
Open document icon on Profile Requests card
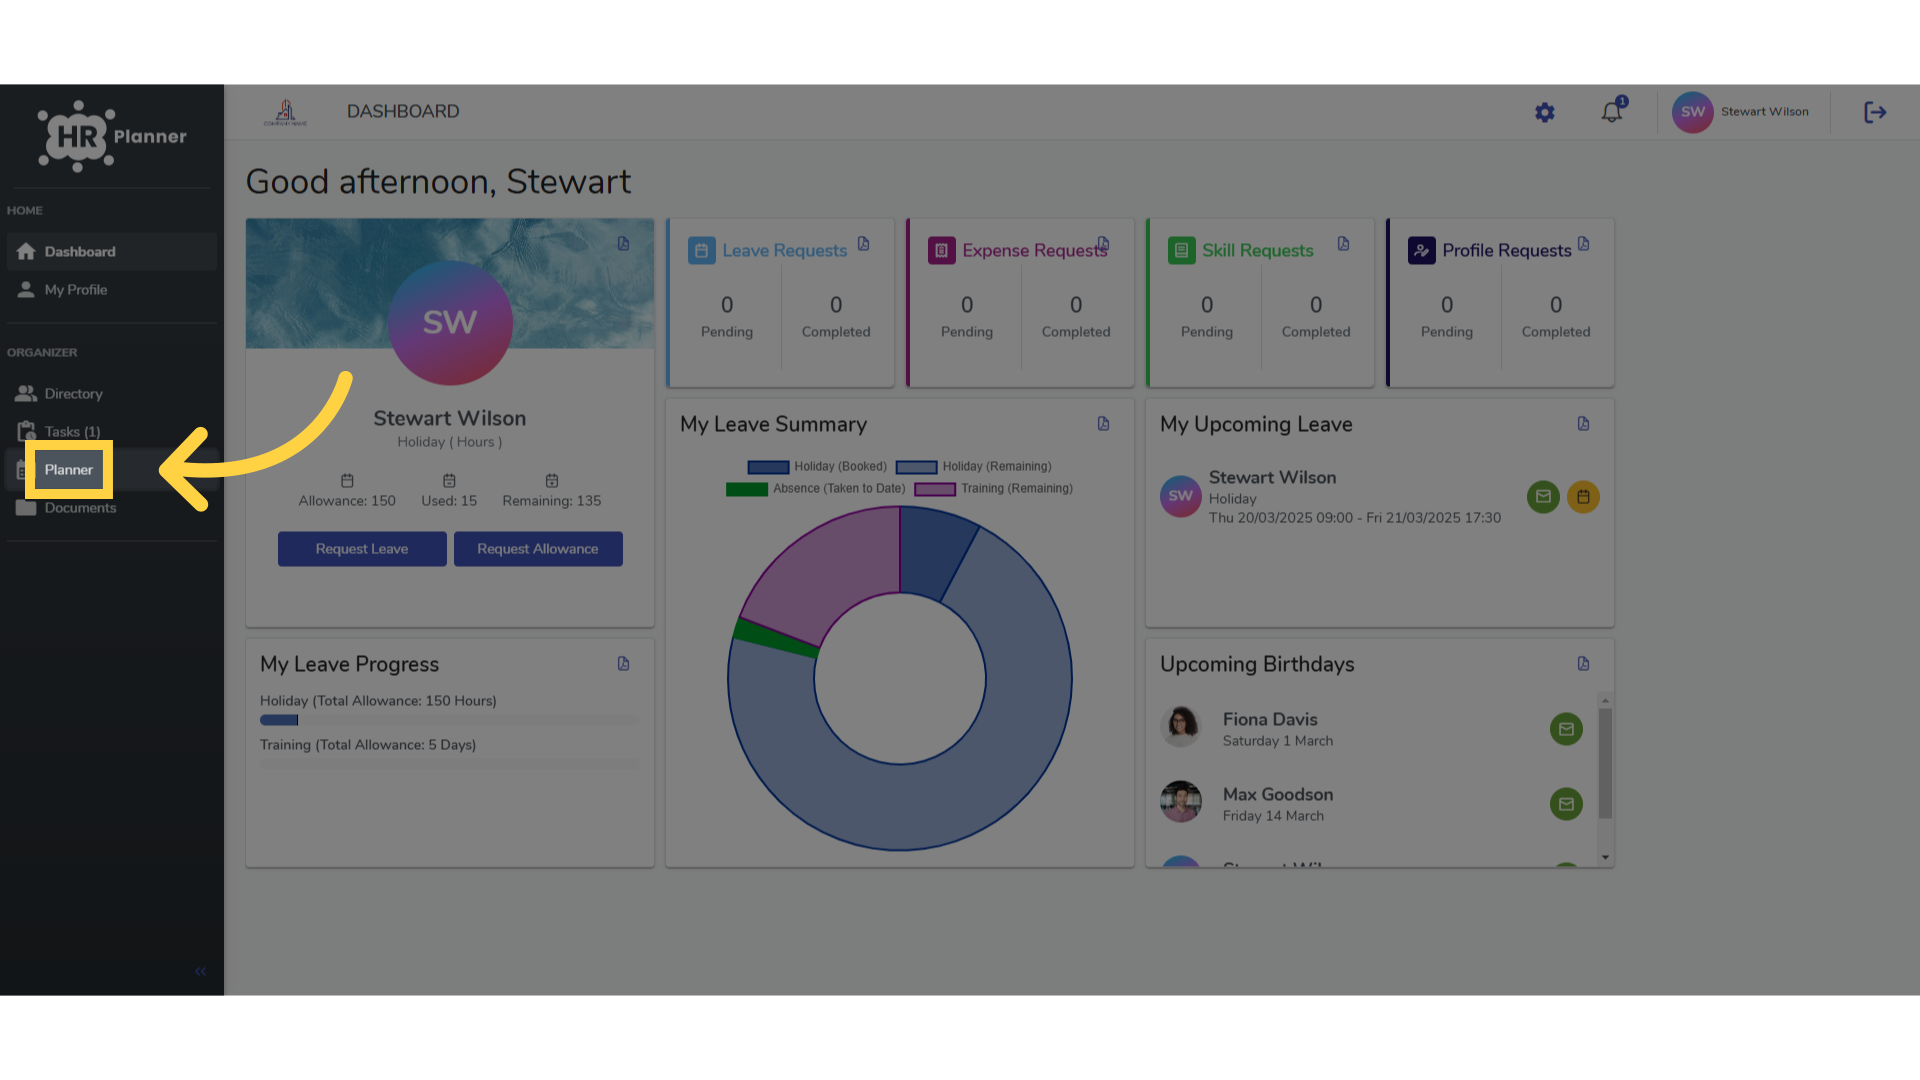tap(1584, 243)
